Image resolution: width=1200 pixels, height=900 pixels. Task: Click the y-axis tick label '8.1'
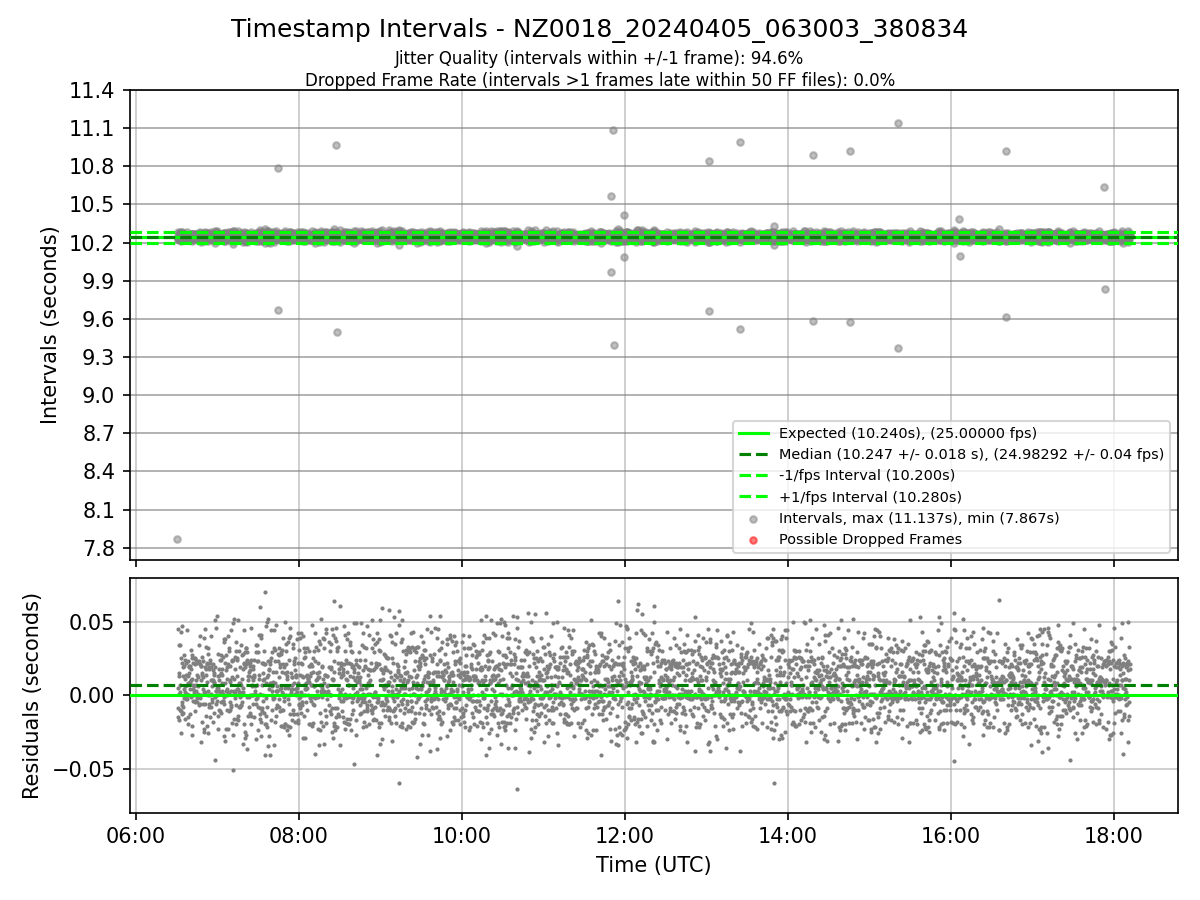[x=98, y=510]
